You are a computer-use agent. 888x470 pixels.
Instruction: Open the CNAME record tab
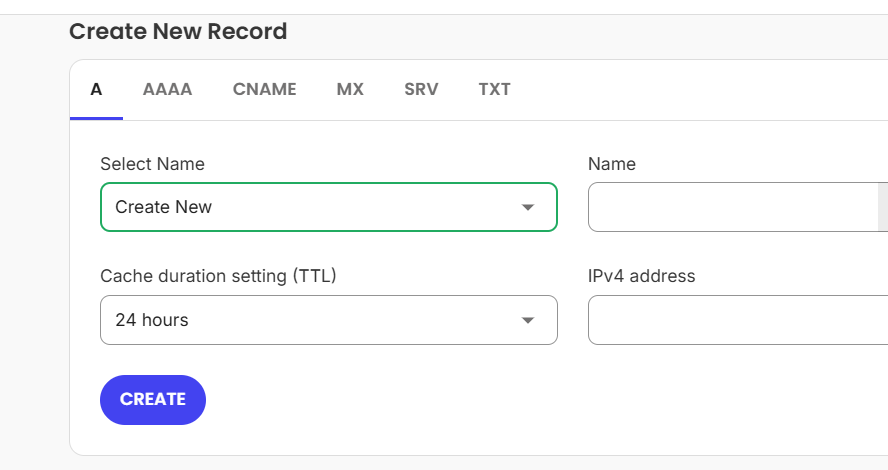[x=264, y=89]
